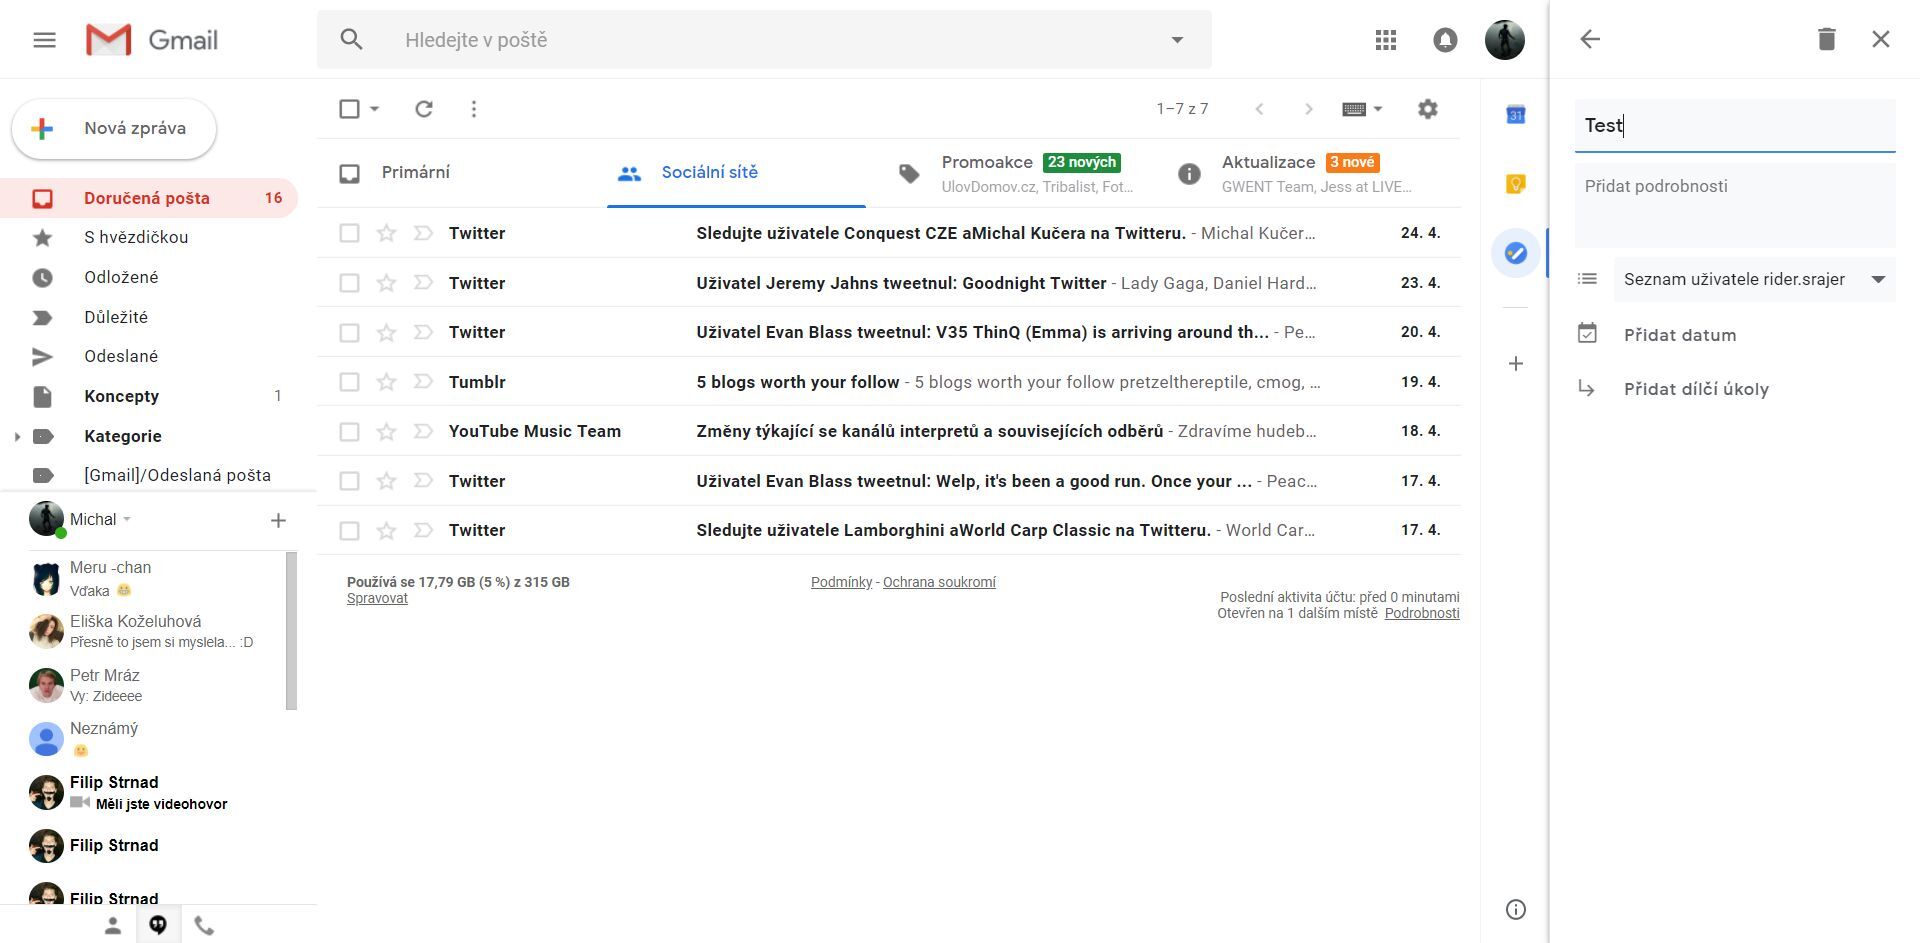Expand advanced search options arrow

[x=1177, y=39]
